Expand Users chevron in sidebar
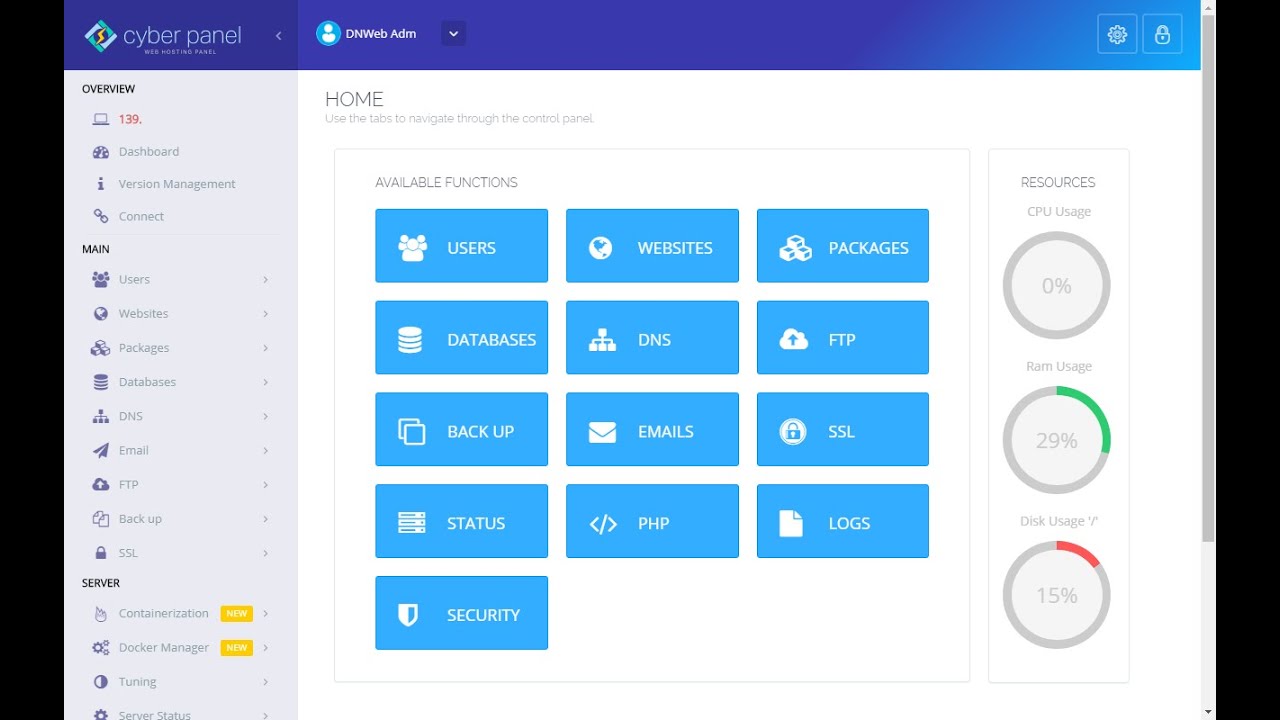Screen dimensions: 1280x720 pyautogui.click(x=265, y=280)
